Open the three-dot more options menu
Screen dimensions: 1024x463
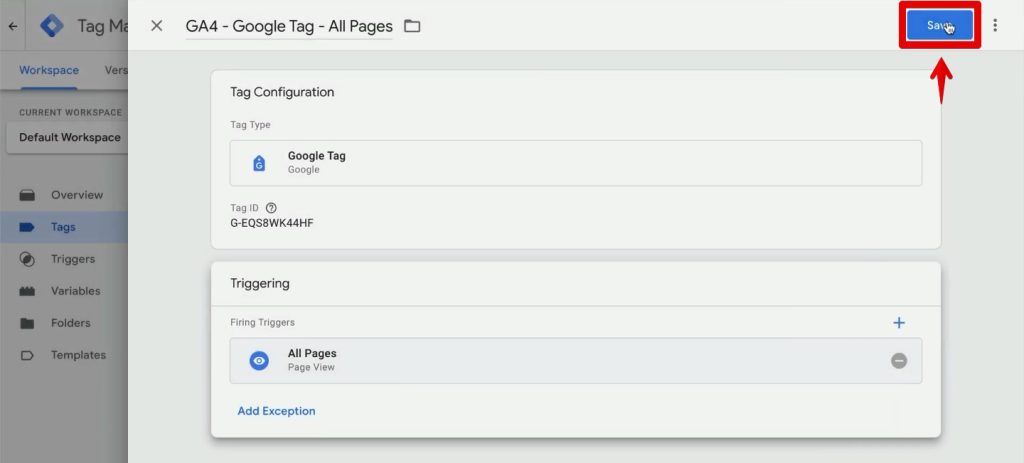[x=995, y=25]
